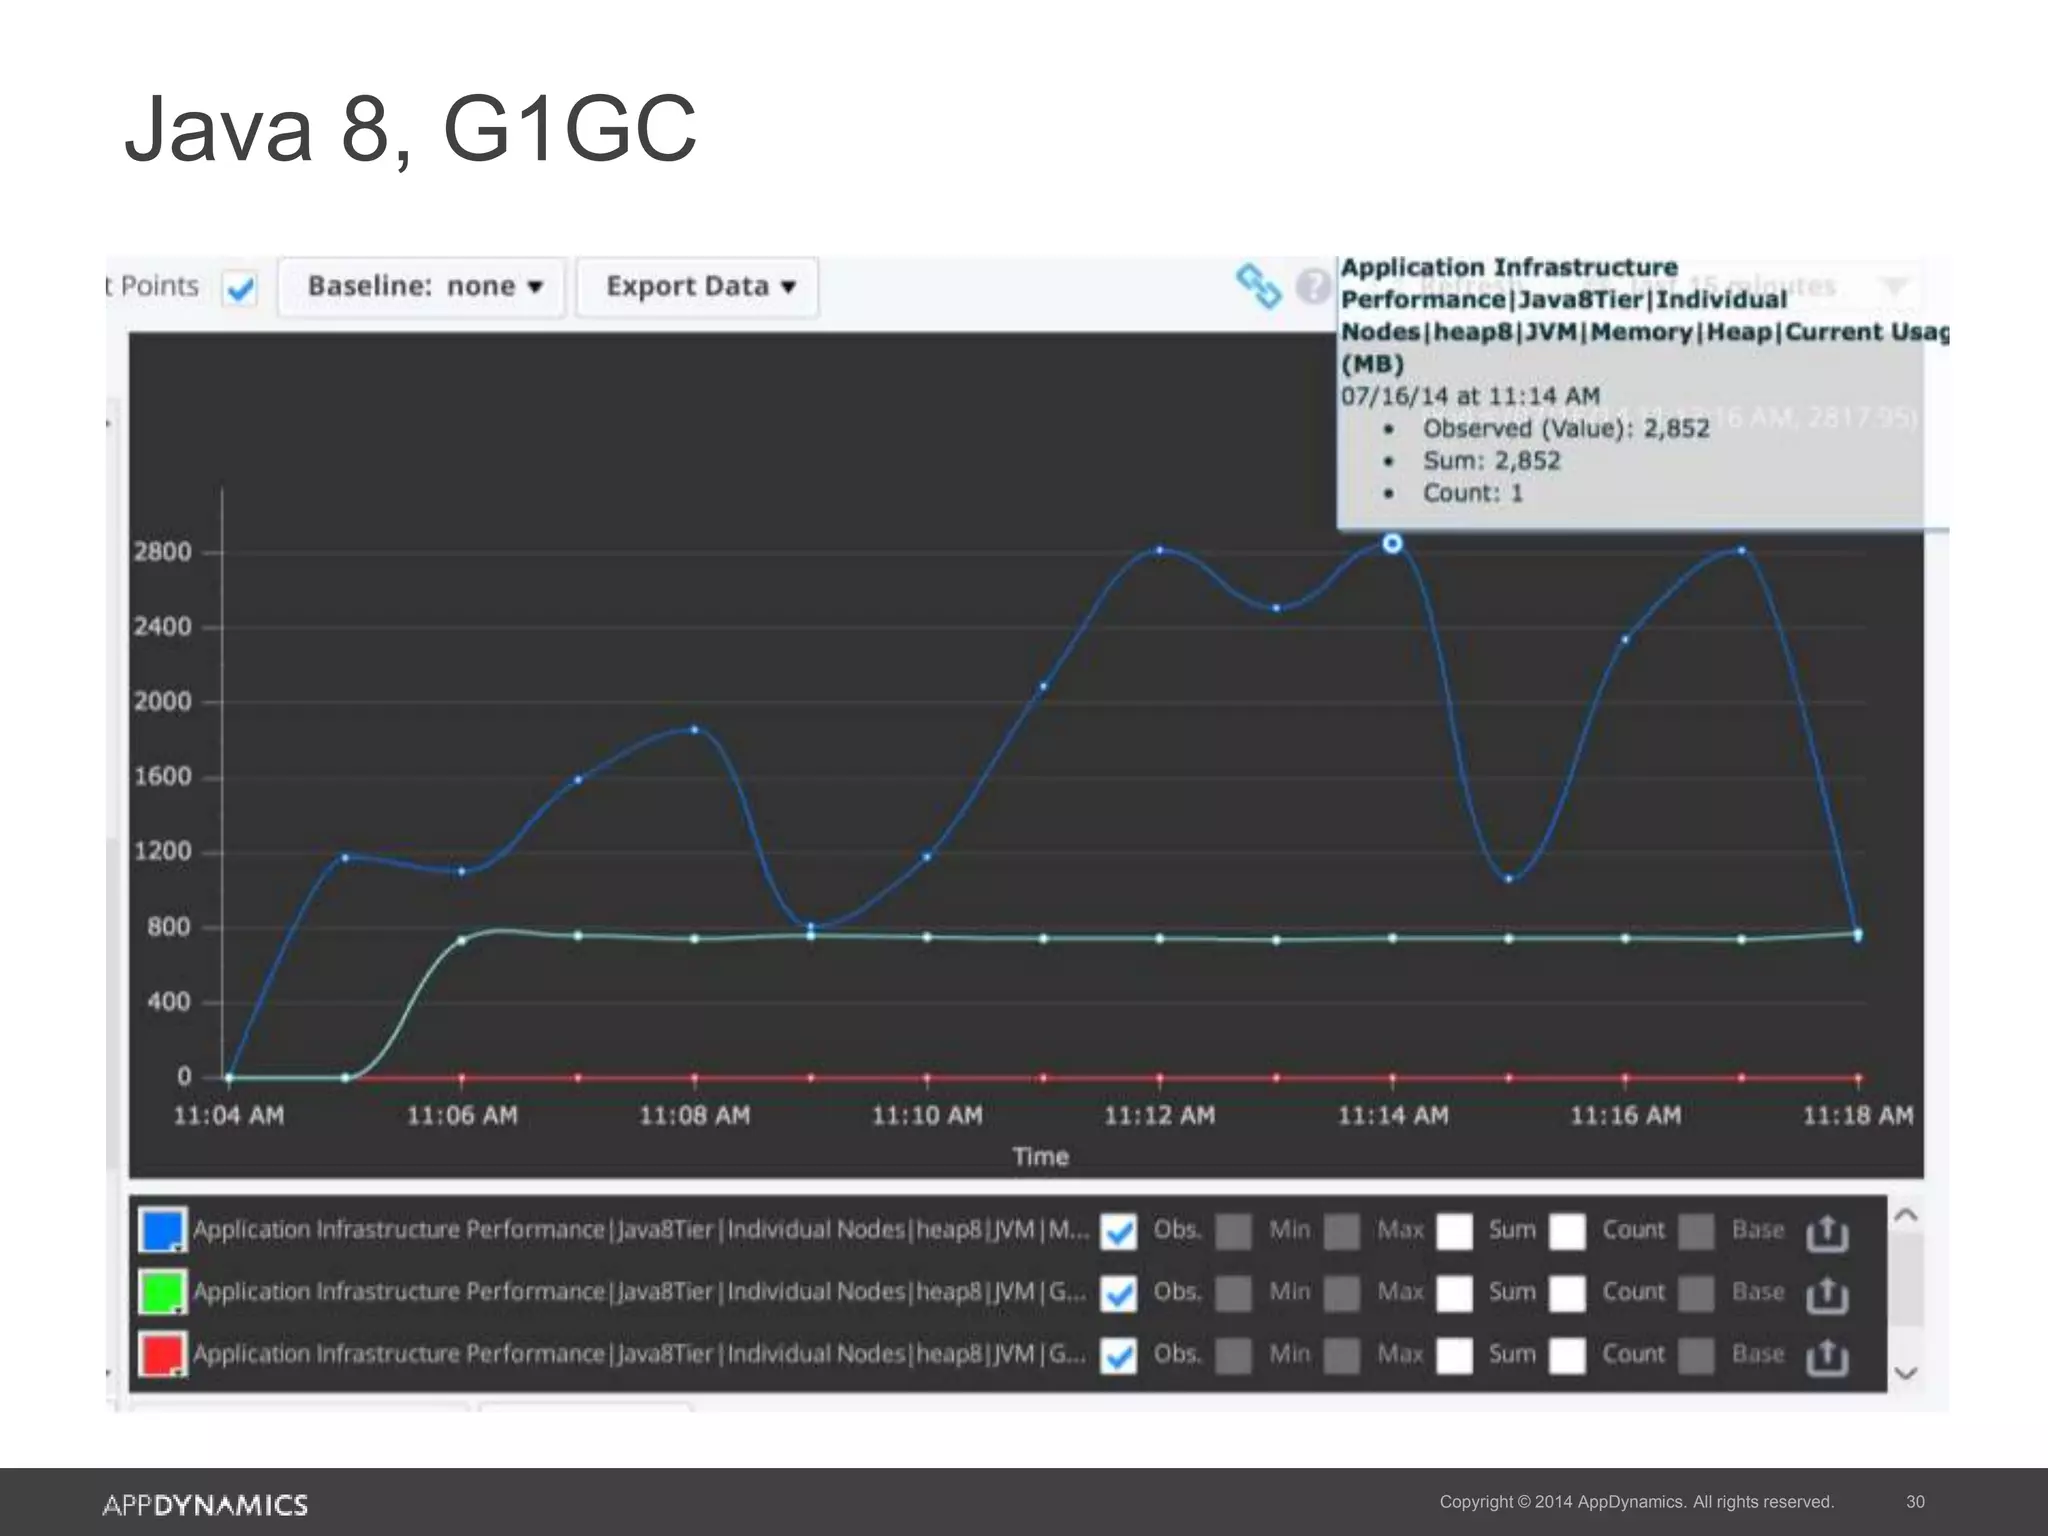Click green data point at 11:06 AM
The image size is (2048, 1536).
(461, 940)
